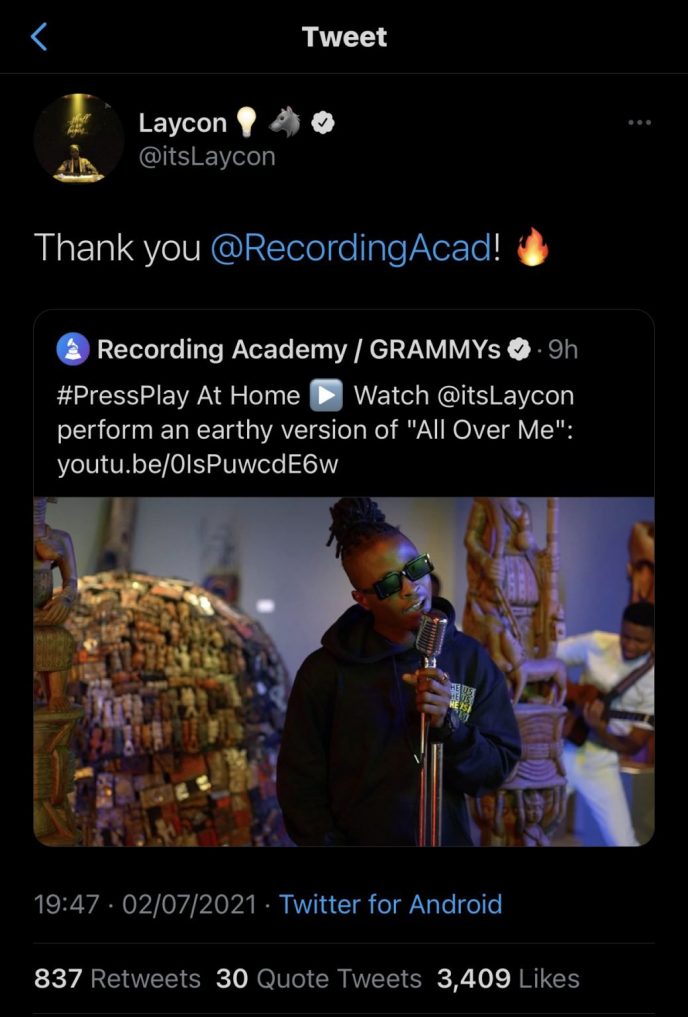Screen dimensions: 688x1017
Task: View the 837 Retweets list
Action: coord(117,979)
